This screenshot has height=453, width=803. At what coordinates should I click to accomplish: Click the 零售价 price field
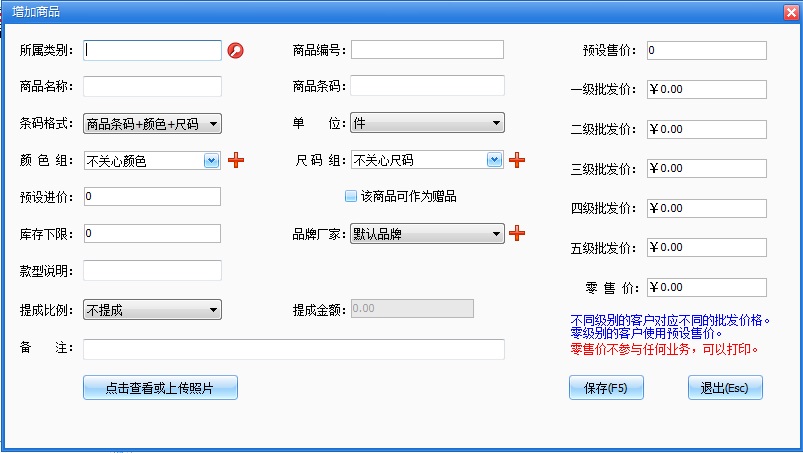coord(706,288)
